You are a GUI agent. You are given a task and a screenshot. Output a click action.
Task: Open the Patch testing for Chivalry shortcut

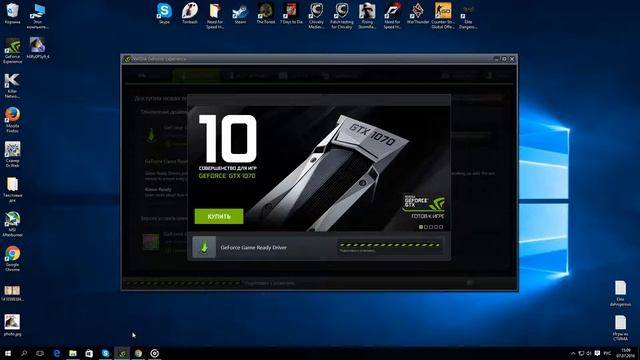342,16
